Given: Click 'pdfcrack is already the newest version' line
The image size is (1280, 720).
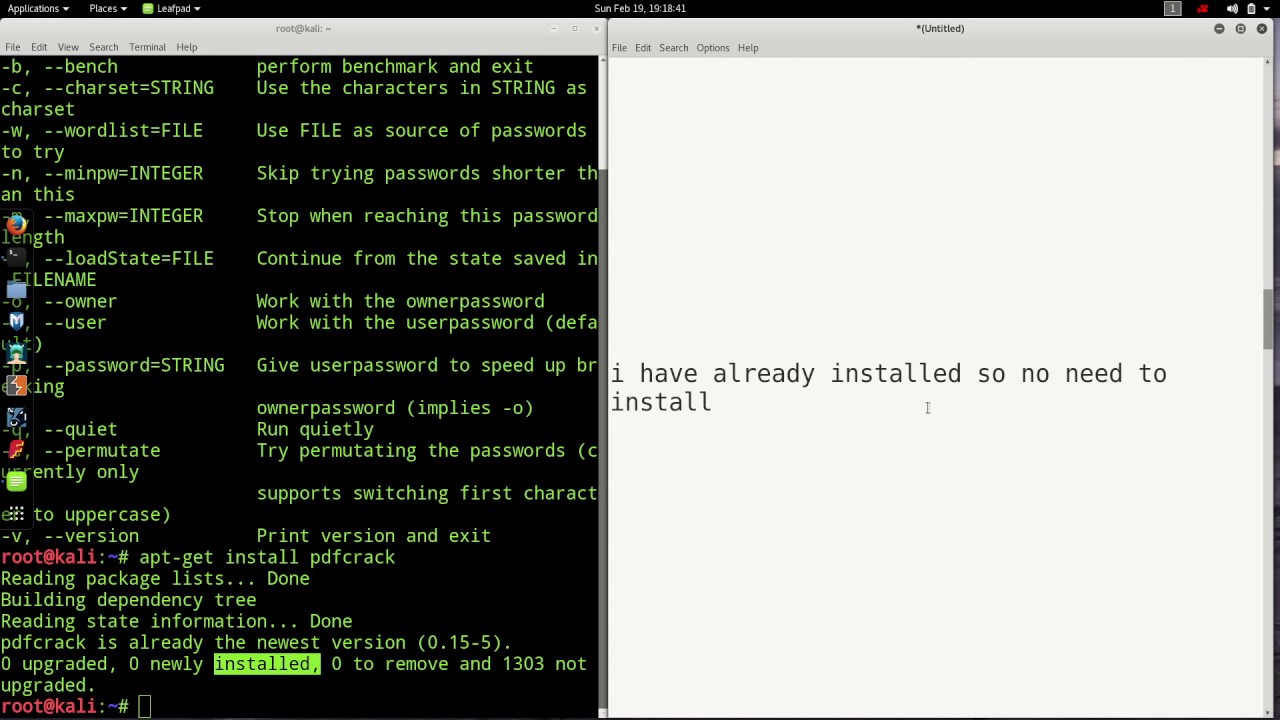Looking at the screenshot, I should tap(256, 643).
